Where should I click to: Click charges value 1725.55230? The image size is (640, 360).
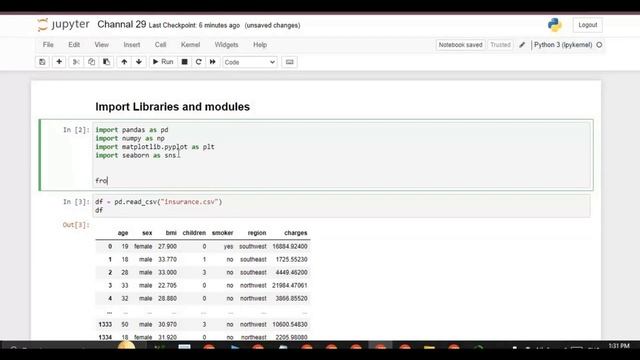click(x=291, y=260)
